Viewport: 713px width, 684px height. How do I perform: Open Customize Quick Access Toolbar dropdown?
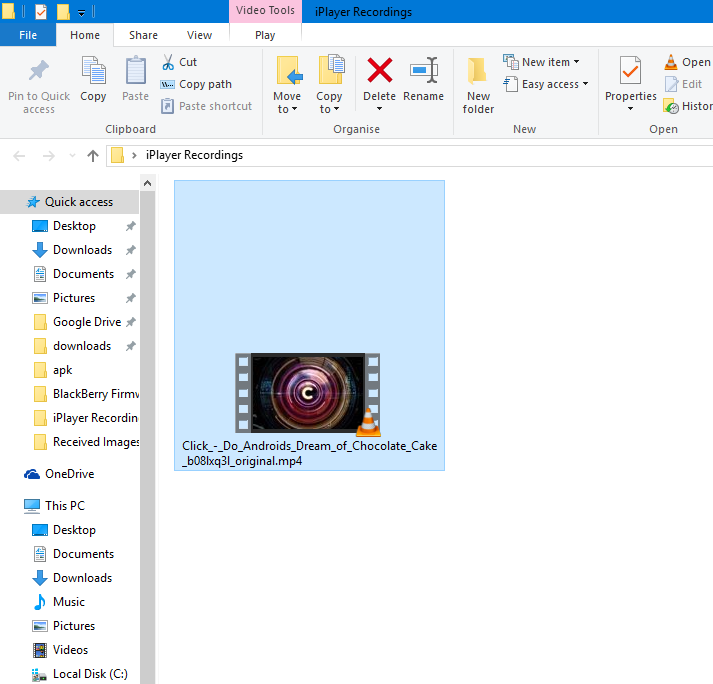pyautogui.click(x=81, y=13)
